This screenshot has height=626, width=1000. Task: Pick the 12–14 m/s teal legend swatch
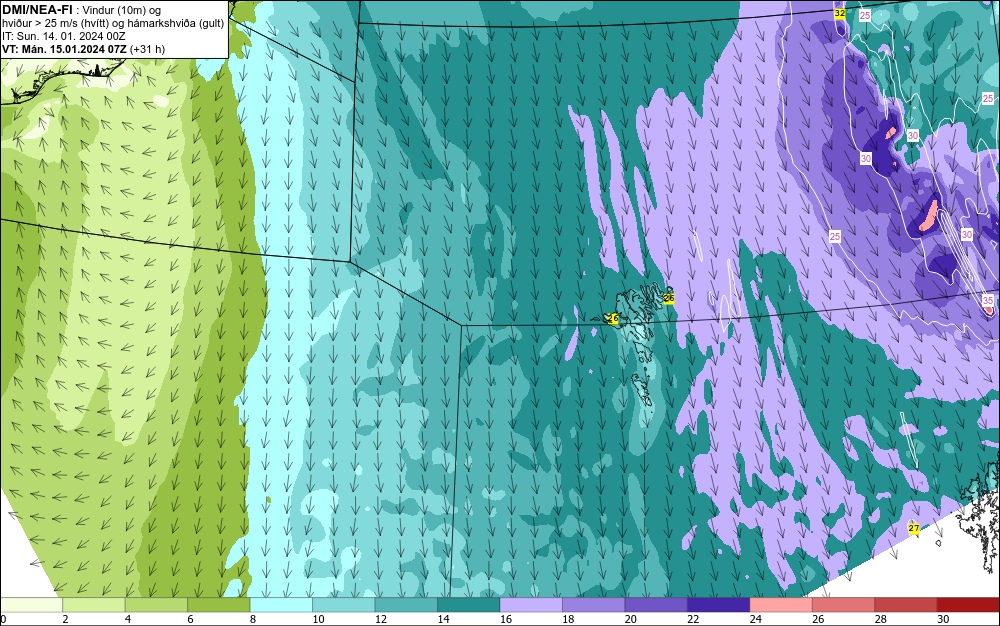coord(406,605)
